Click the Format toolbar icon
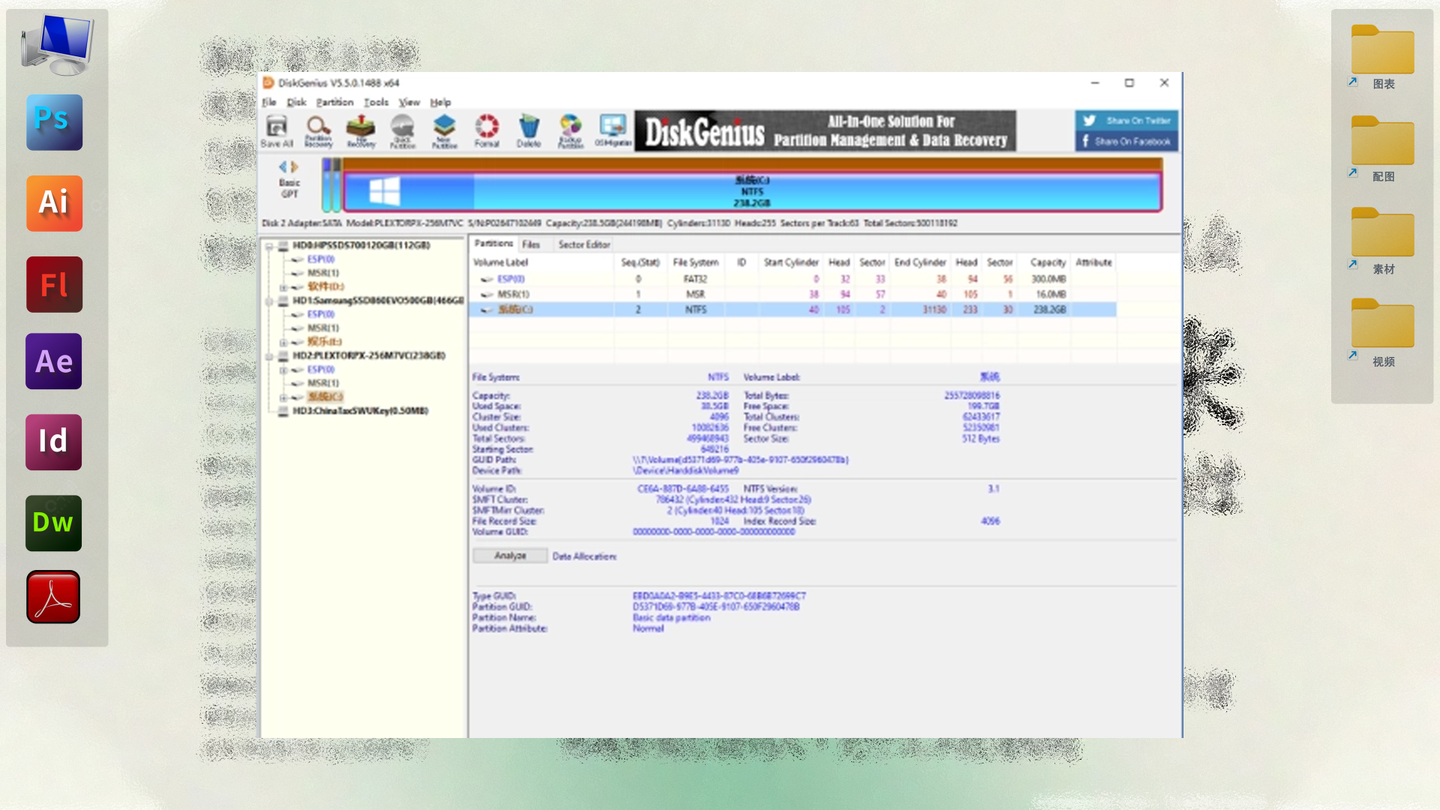 487,131
